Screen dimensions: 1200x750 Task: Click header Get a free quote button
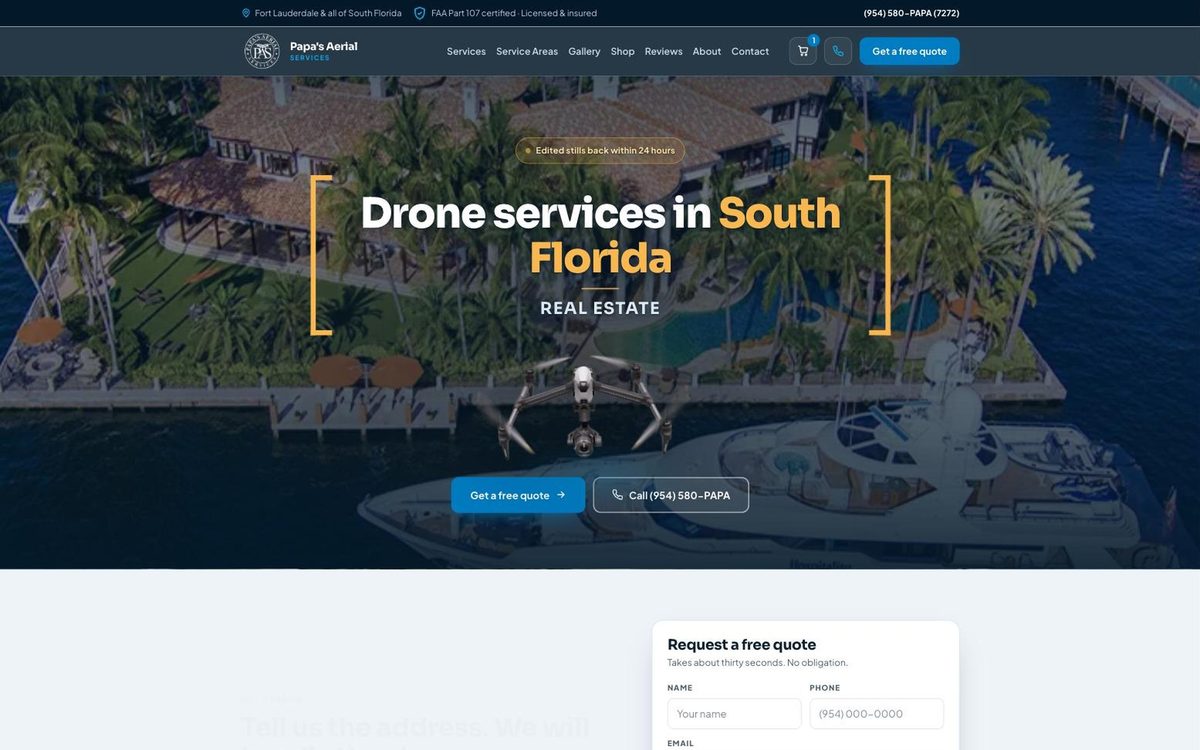(909, 51)
